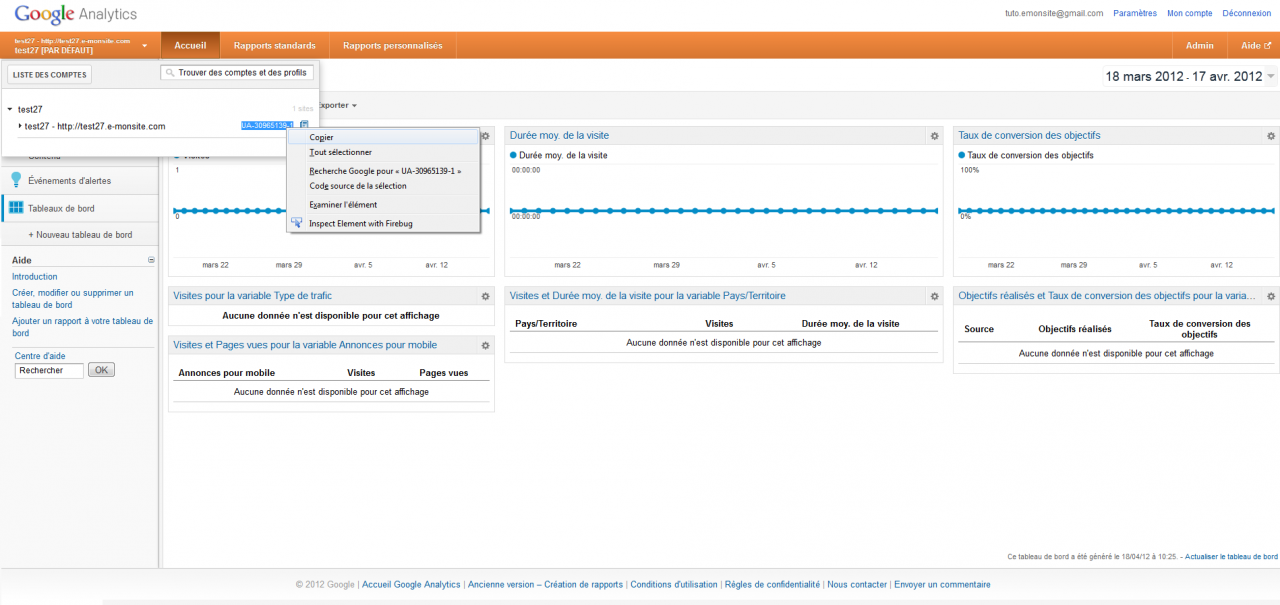Open the date range dropdown arrow
Screen dimensions: 1280x605
tap(1271, 76)
